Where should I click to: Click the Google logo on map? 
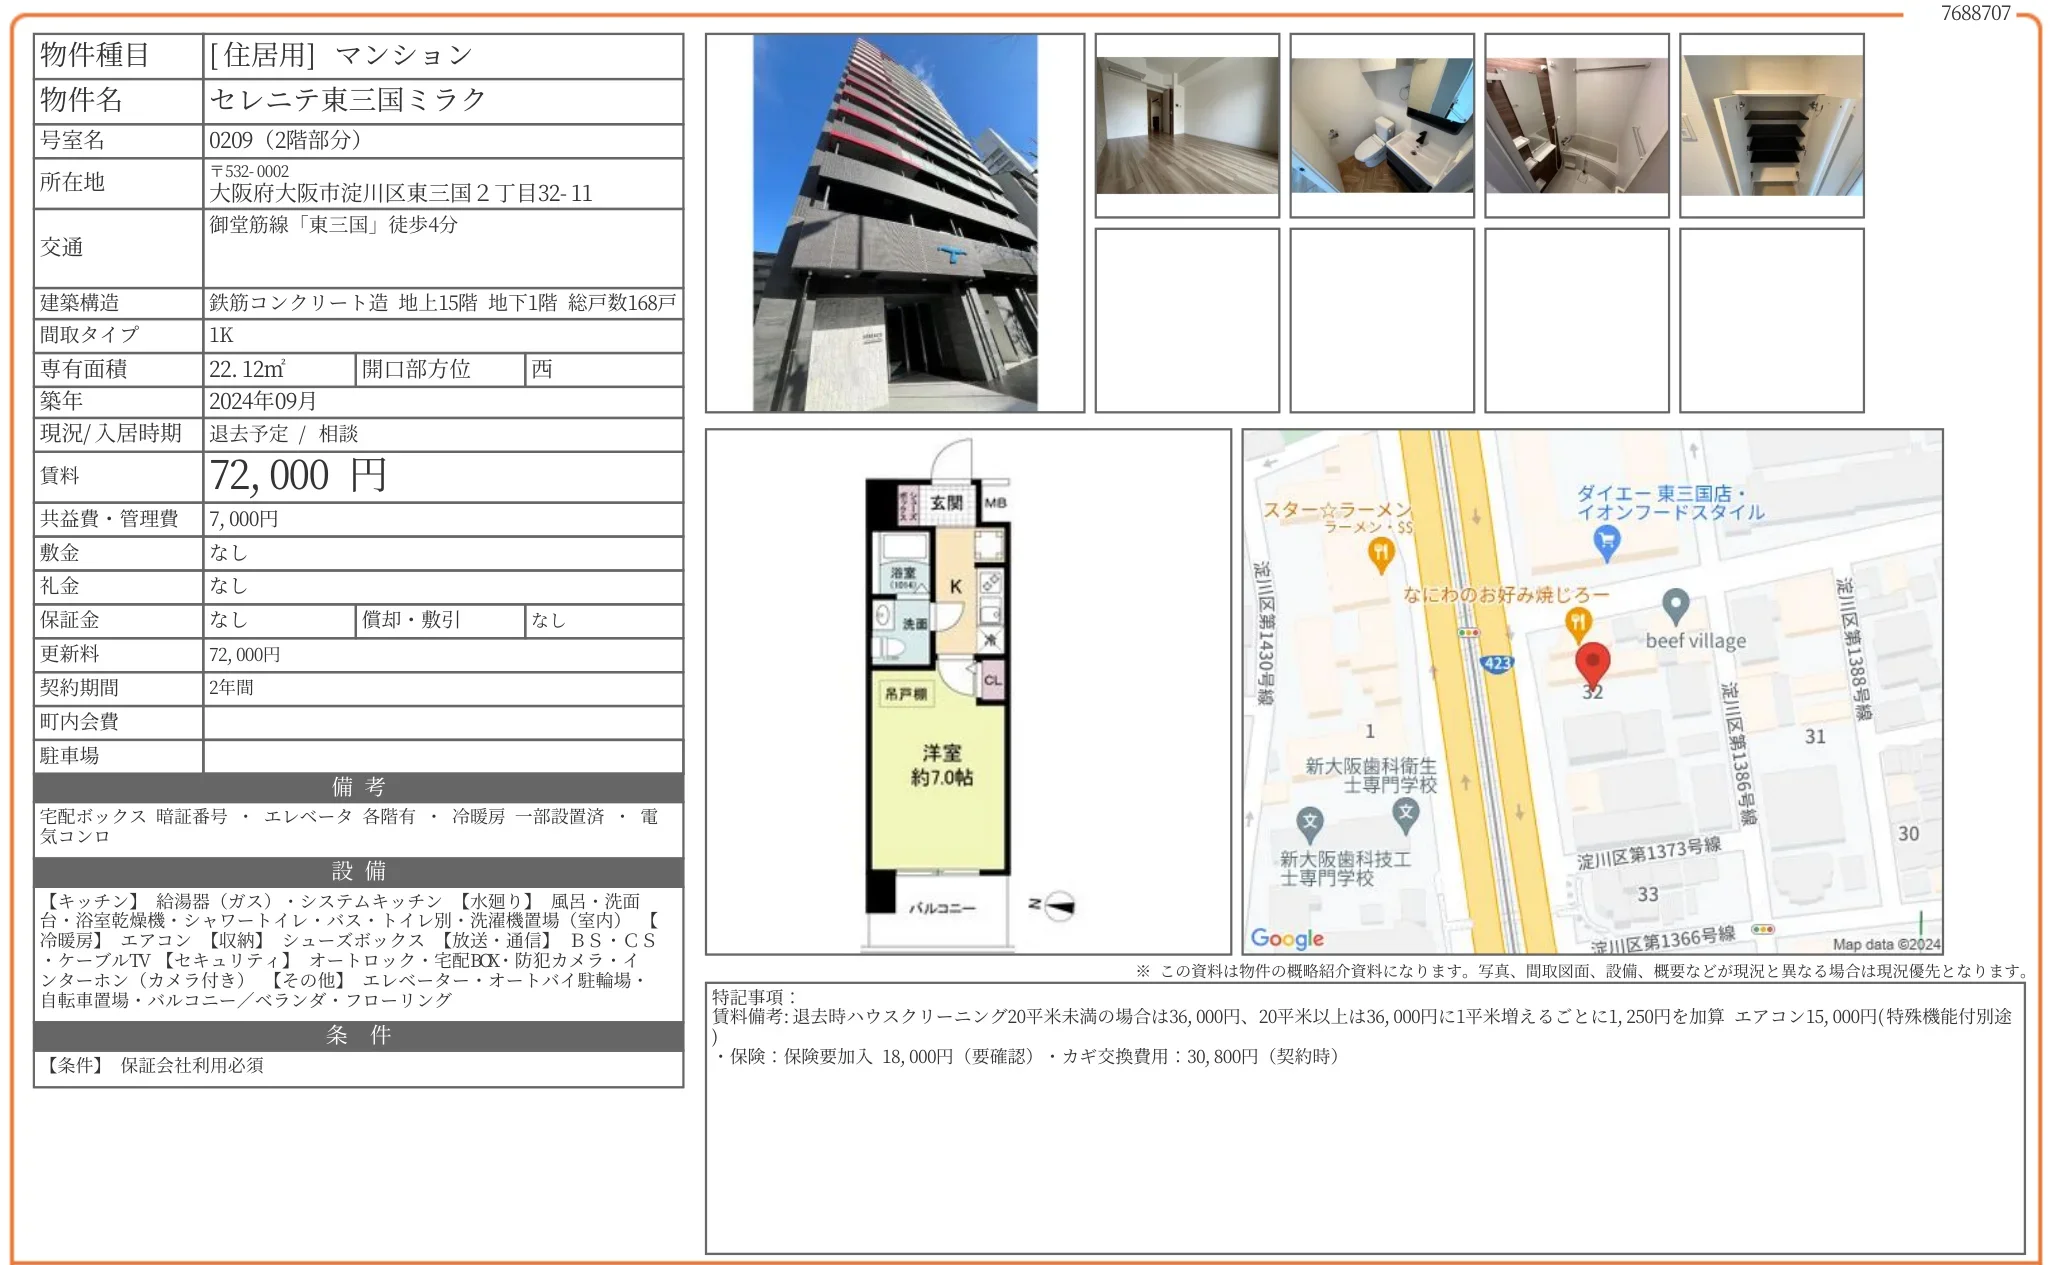pyautogui.click(x=1287, y=938)
